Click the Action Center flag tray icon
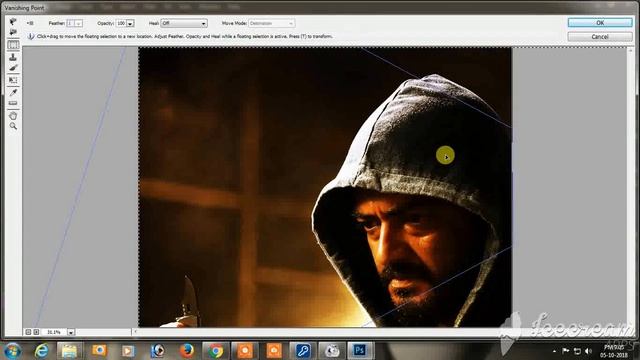The image size is (640, 360). click(x=566, y=351)
